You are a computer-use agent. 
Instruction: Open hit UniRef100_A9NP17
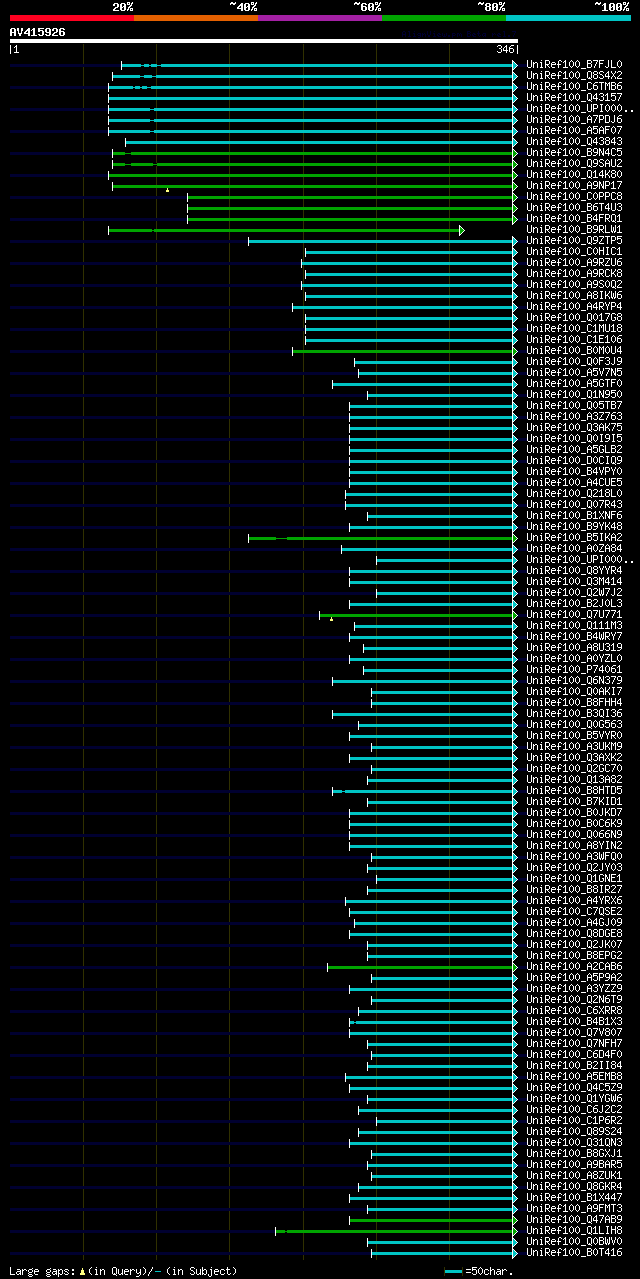[x=574, y=185]
